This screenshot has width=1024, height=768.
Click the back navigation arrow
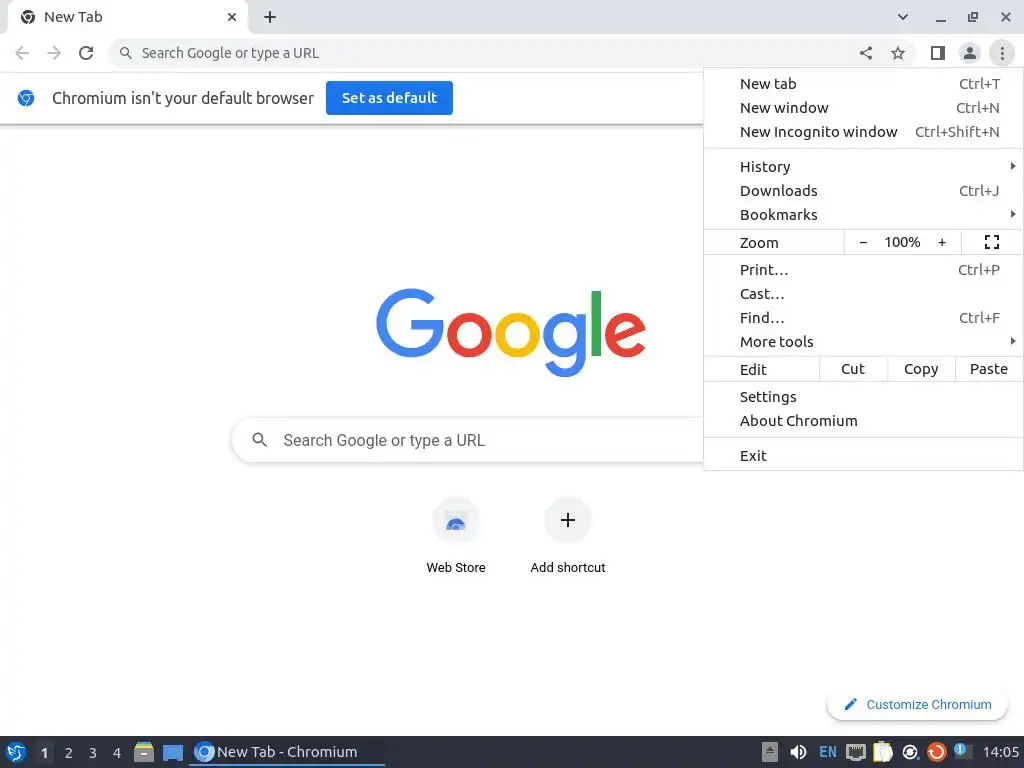click(x=22, y=53)
